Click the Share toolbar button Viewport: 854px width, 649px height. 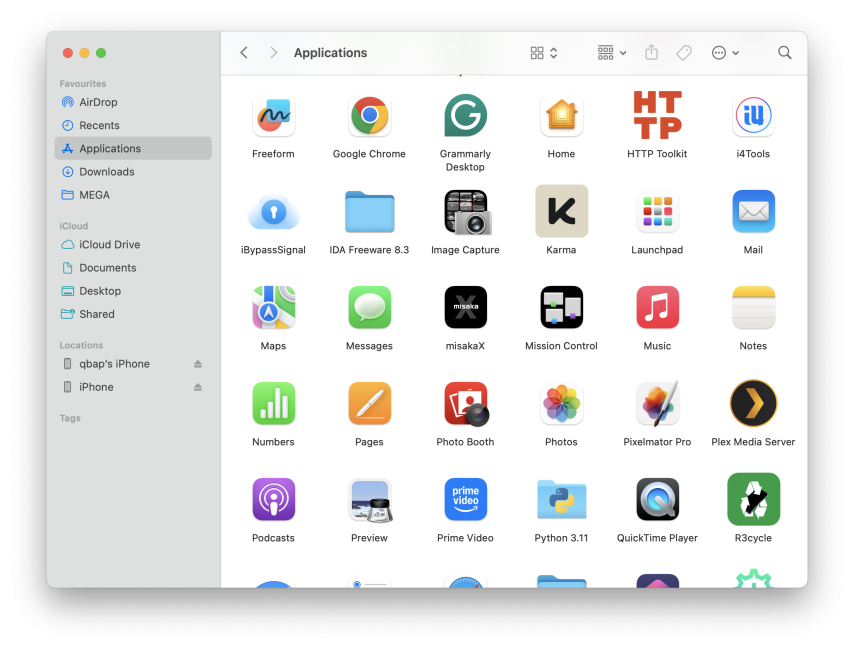[651, 53]
